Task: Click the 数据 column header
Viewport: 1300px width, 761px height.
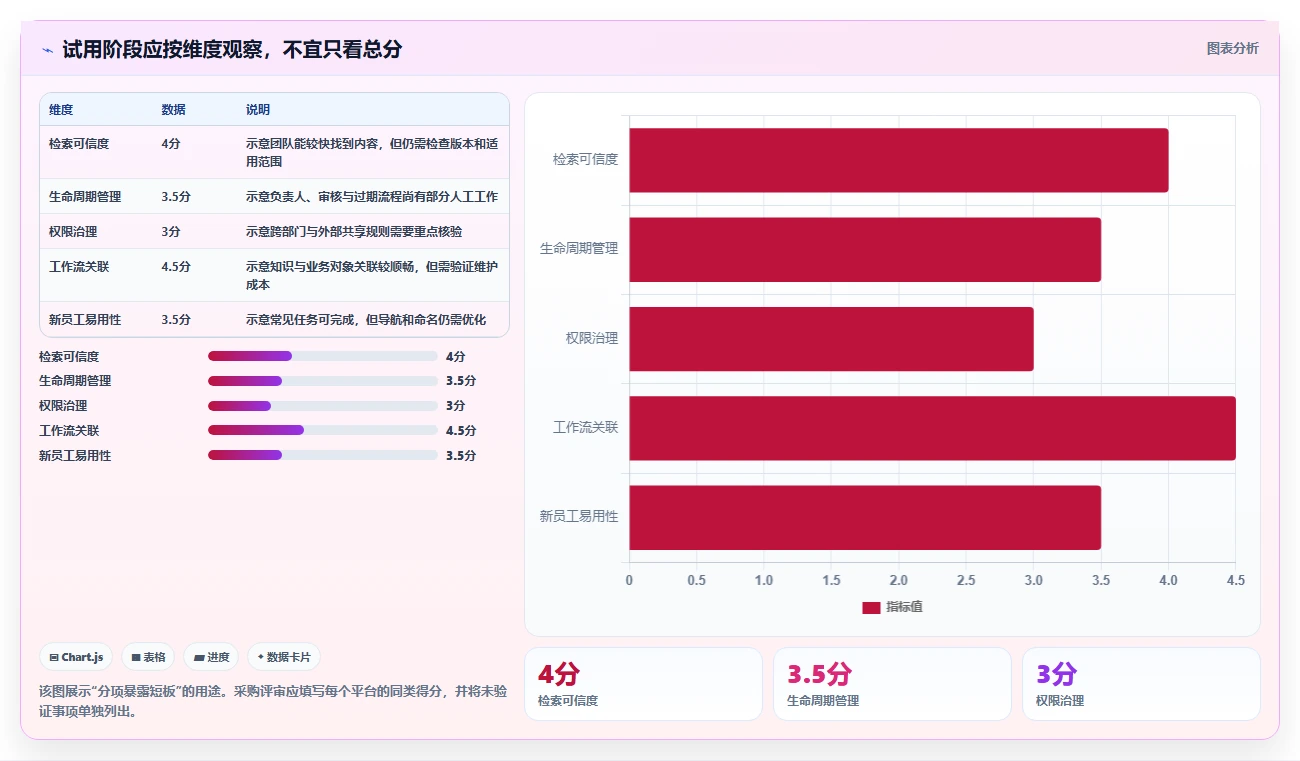Action: coord(173,109)
